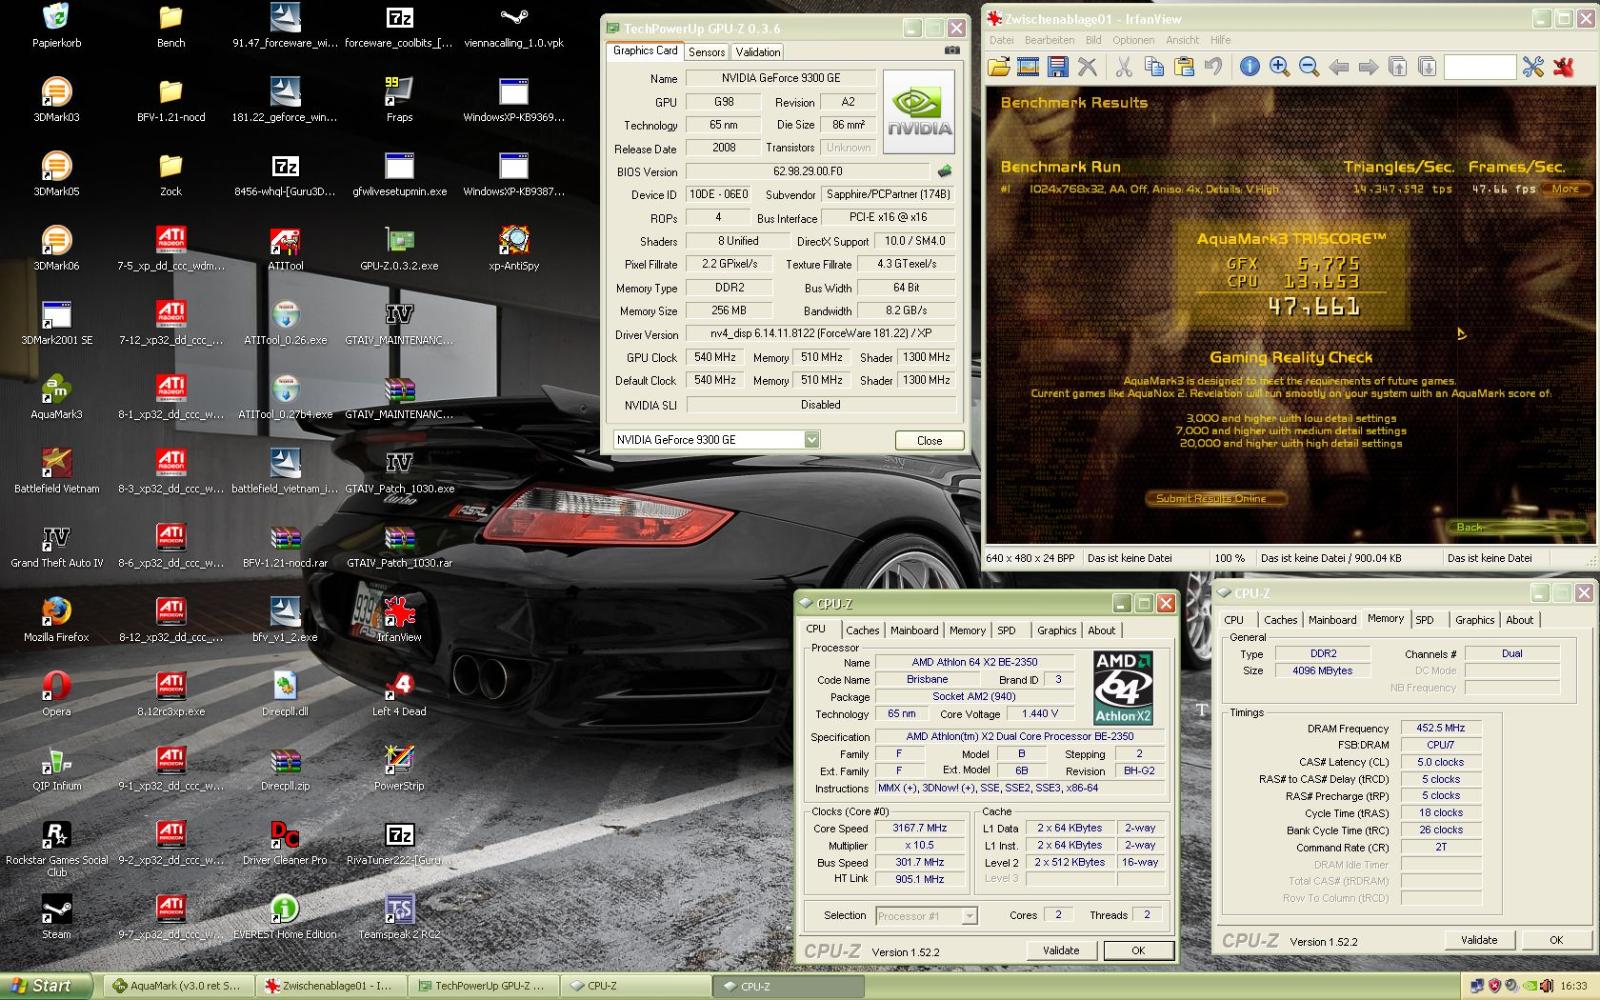
Task: Click the zoom out magnifier icon
Action: 1309,67
